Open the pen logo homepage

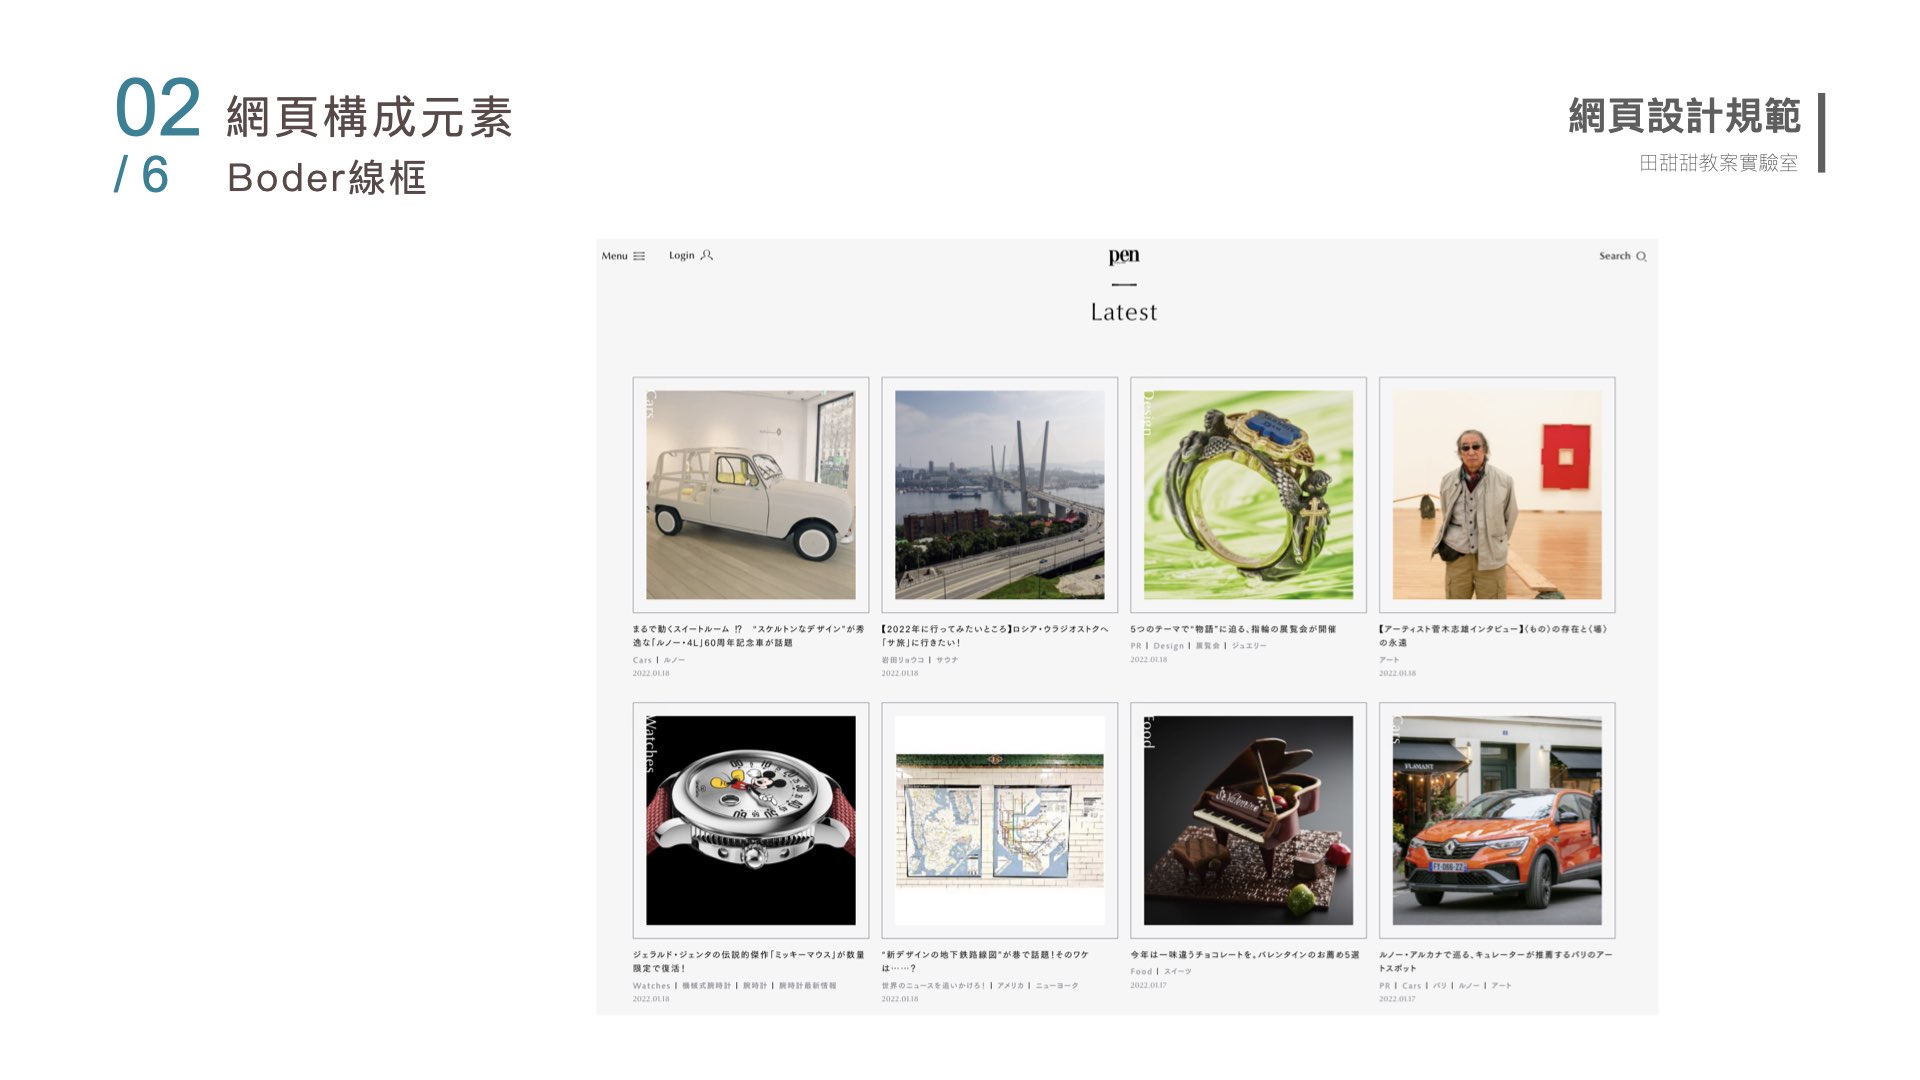pos(1124,256)
